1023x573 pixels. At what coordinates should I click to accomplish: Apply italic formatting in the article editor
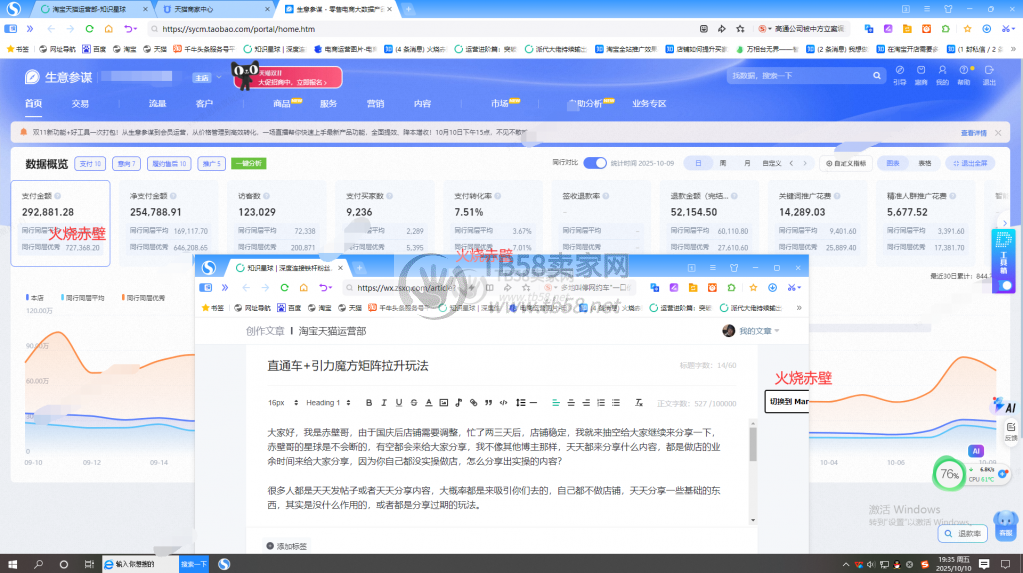click(x=384, y=403)
